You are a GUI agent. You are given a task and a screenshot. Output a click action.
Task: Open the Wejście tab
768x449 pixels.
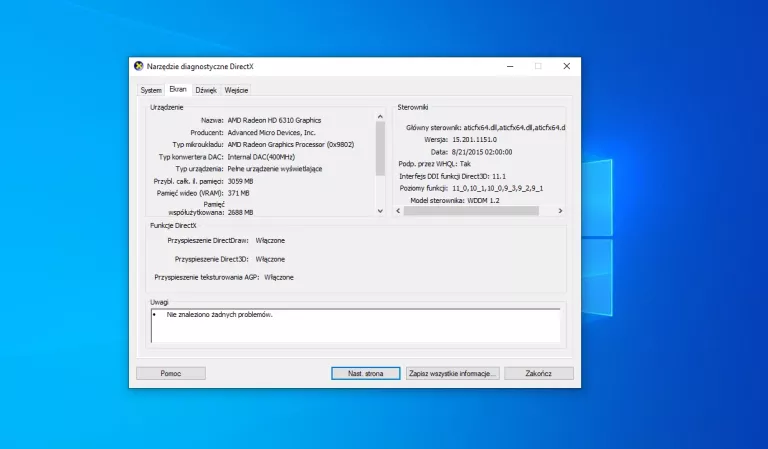pos(236,90)
